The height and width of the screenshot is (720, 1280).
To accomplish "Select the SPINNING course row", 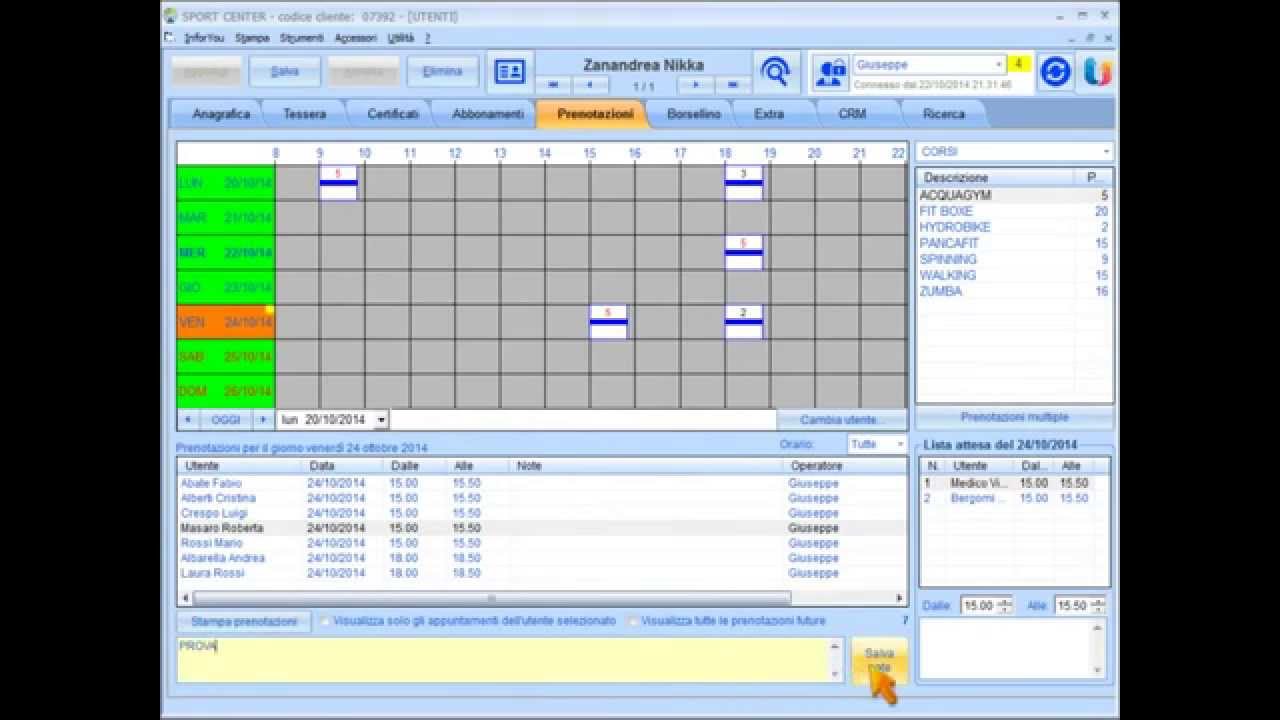I will (1014, 259).
